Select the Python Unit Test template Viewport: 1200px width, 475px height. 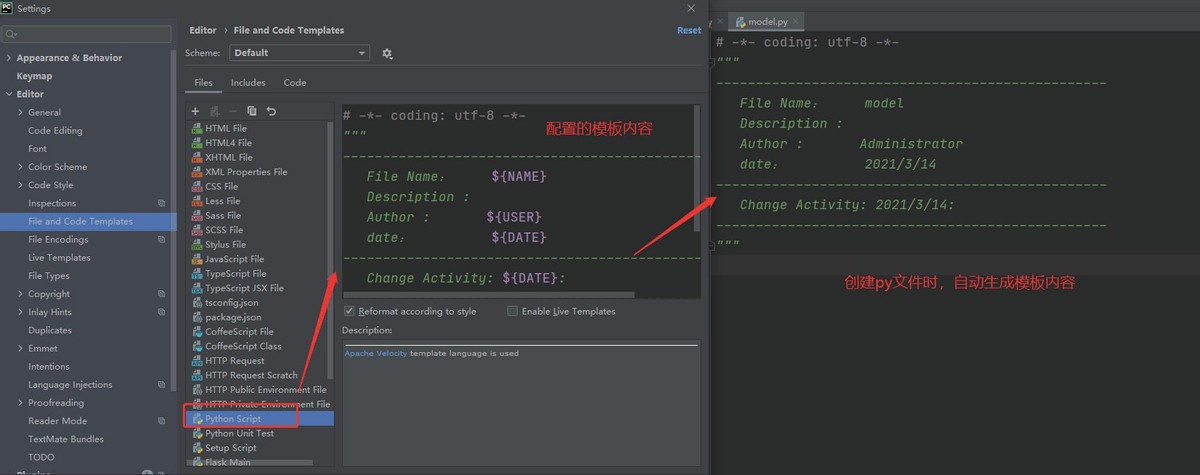[x=239, y=434]
